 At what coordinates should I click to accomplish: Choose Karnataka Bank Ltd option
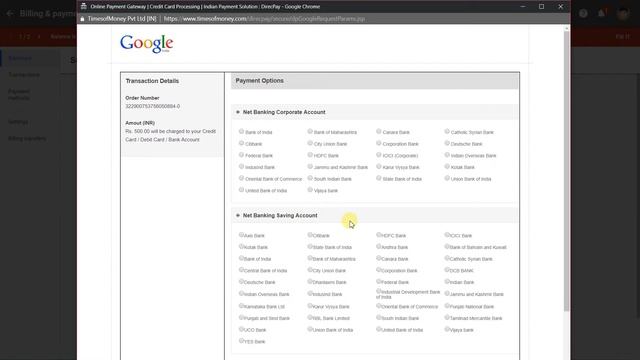(x=241, y=306)
